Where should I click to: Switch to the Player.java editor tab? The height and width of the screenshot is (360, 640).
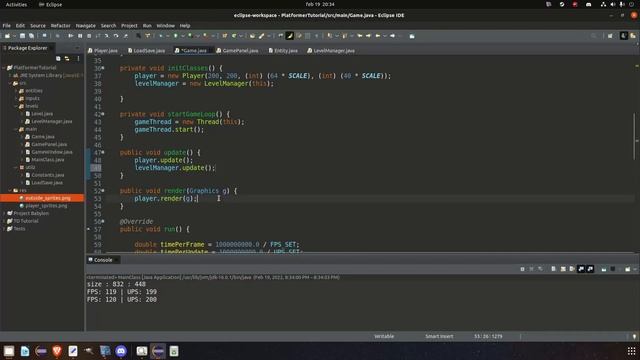[103, 51]
